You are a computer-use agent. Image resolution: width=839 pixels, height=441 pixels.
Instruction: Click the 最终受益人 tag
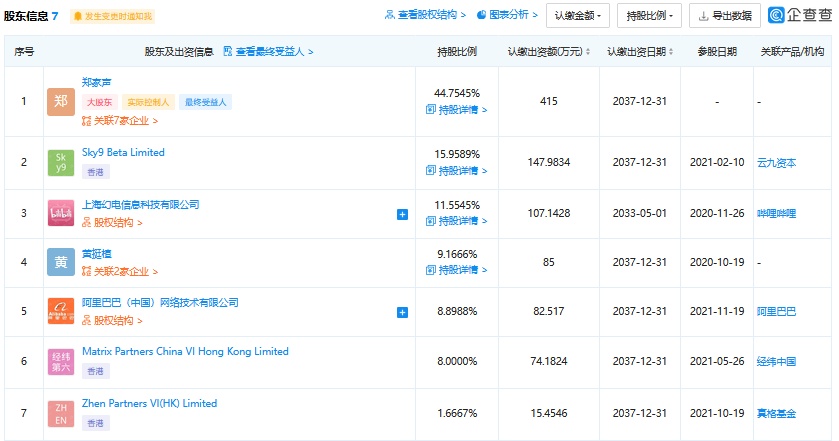coord(205,102)
